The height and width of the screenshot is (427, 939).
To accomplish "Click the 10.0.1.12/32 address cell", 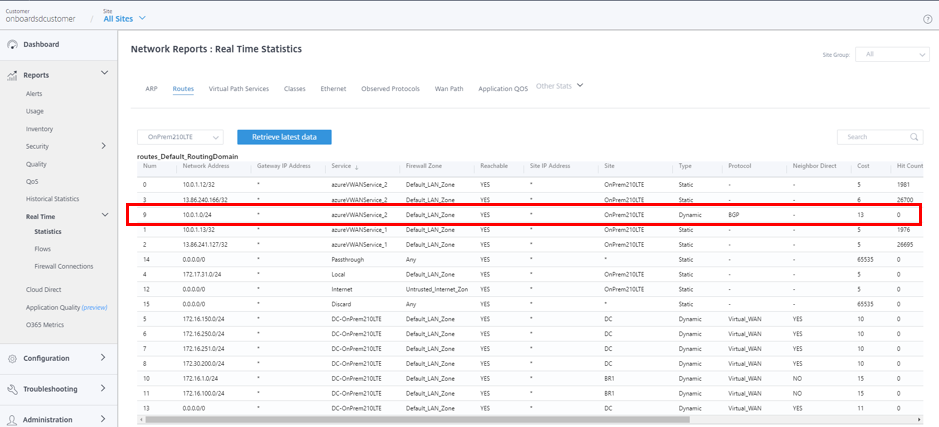I will (x=199, y=184).
